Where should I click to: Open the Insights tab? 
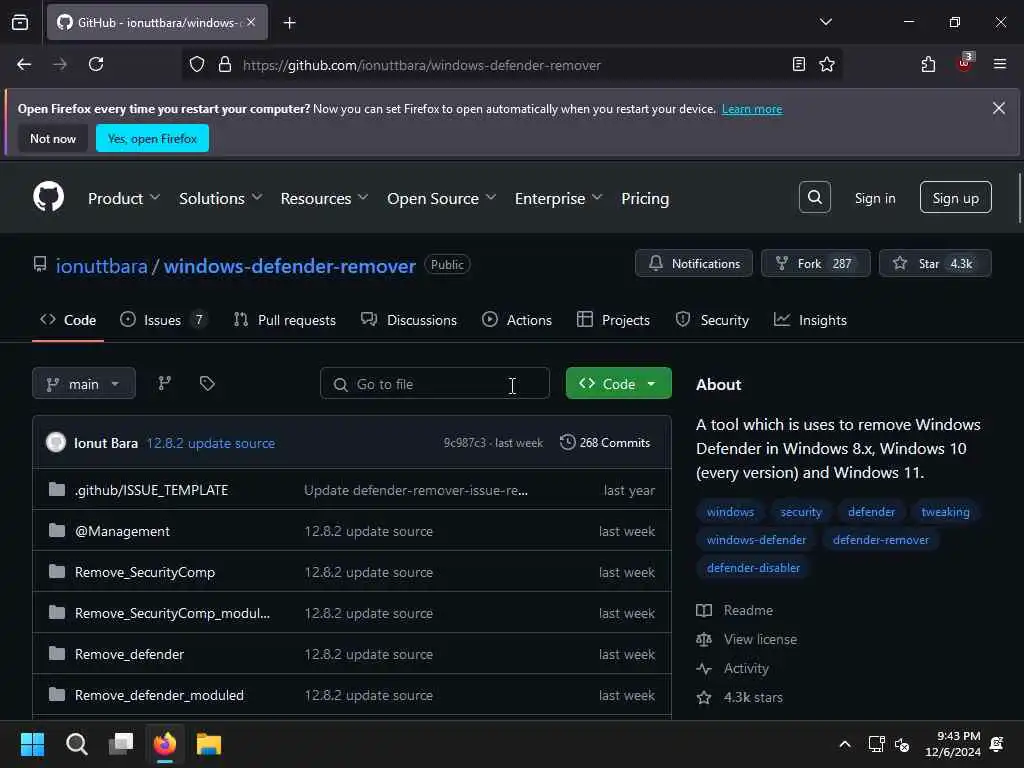pyautogui.click(x=810, y=320)
